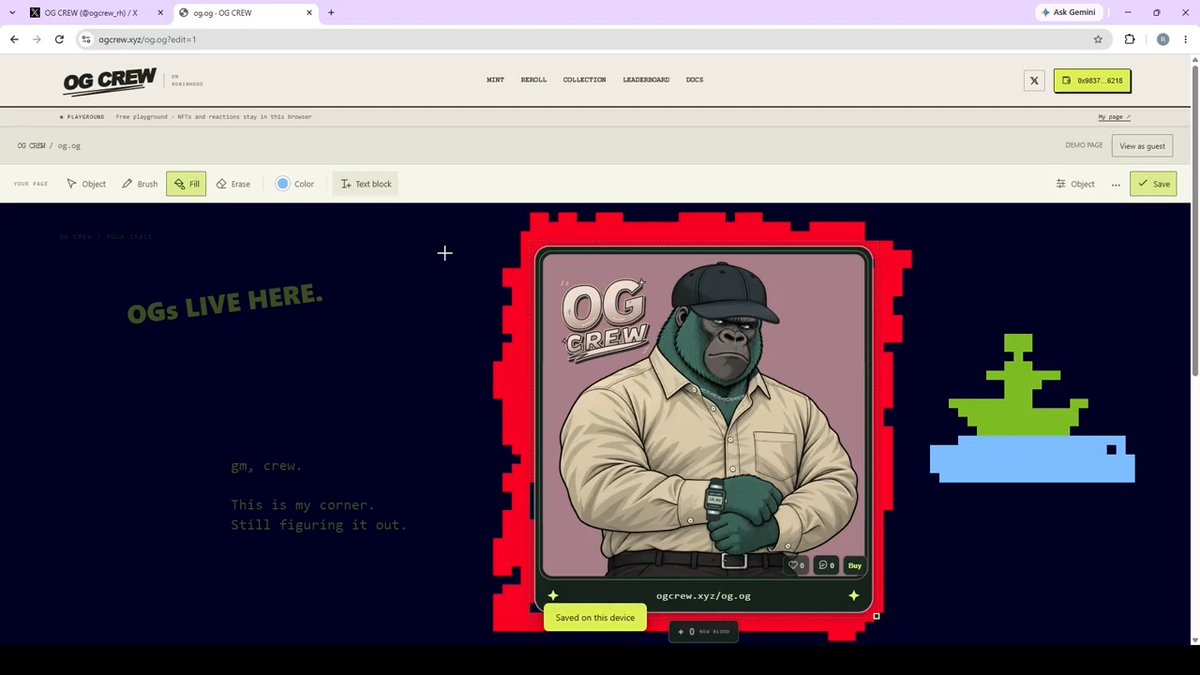Select the 'gm, crew.' text block
The height and width of the screenshot is (675, 1200).
click(266, 466)
